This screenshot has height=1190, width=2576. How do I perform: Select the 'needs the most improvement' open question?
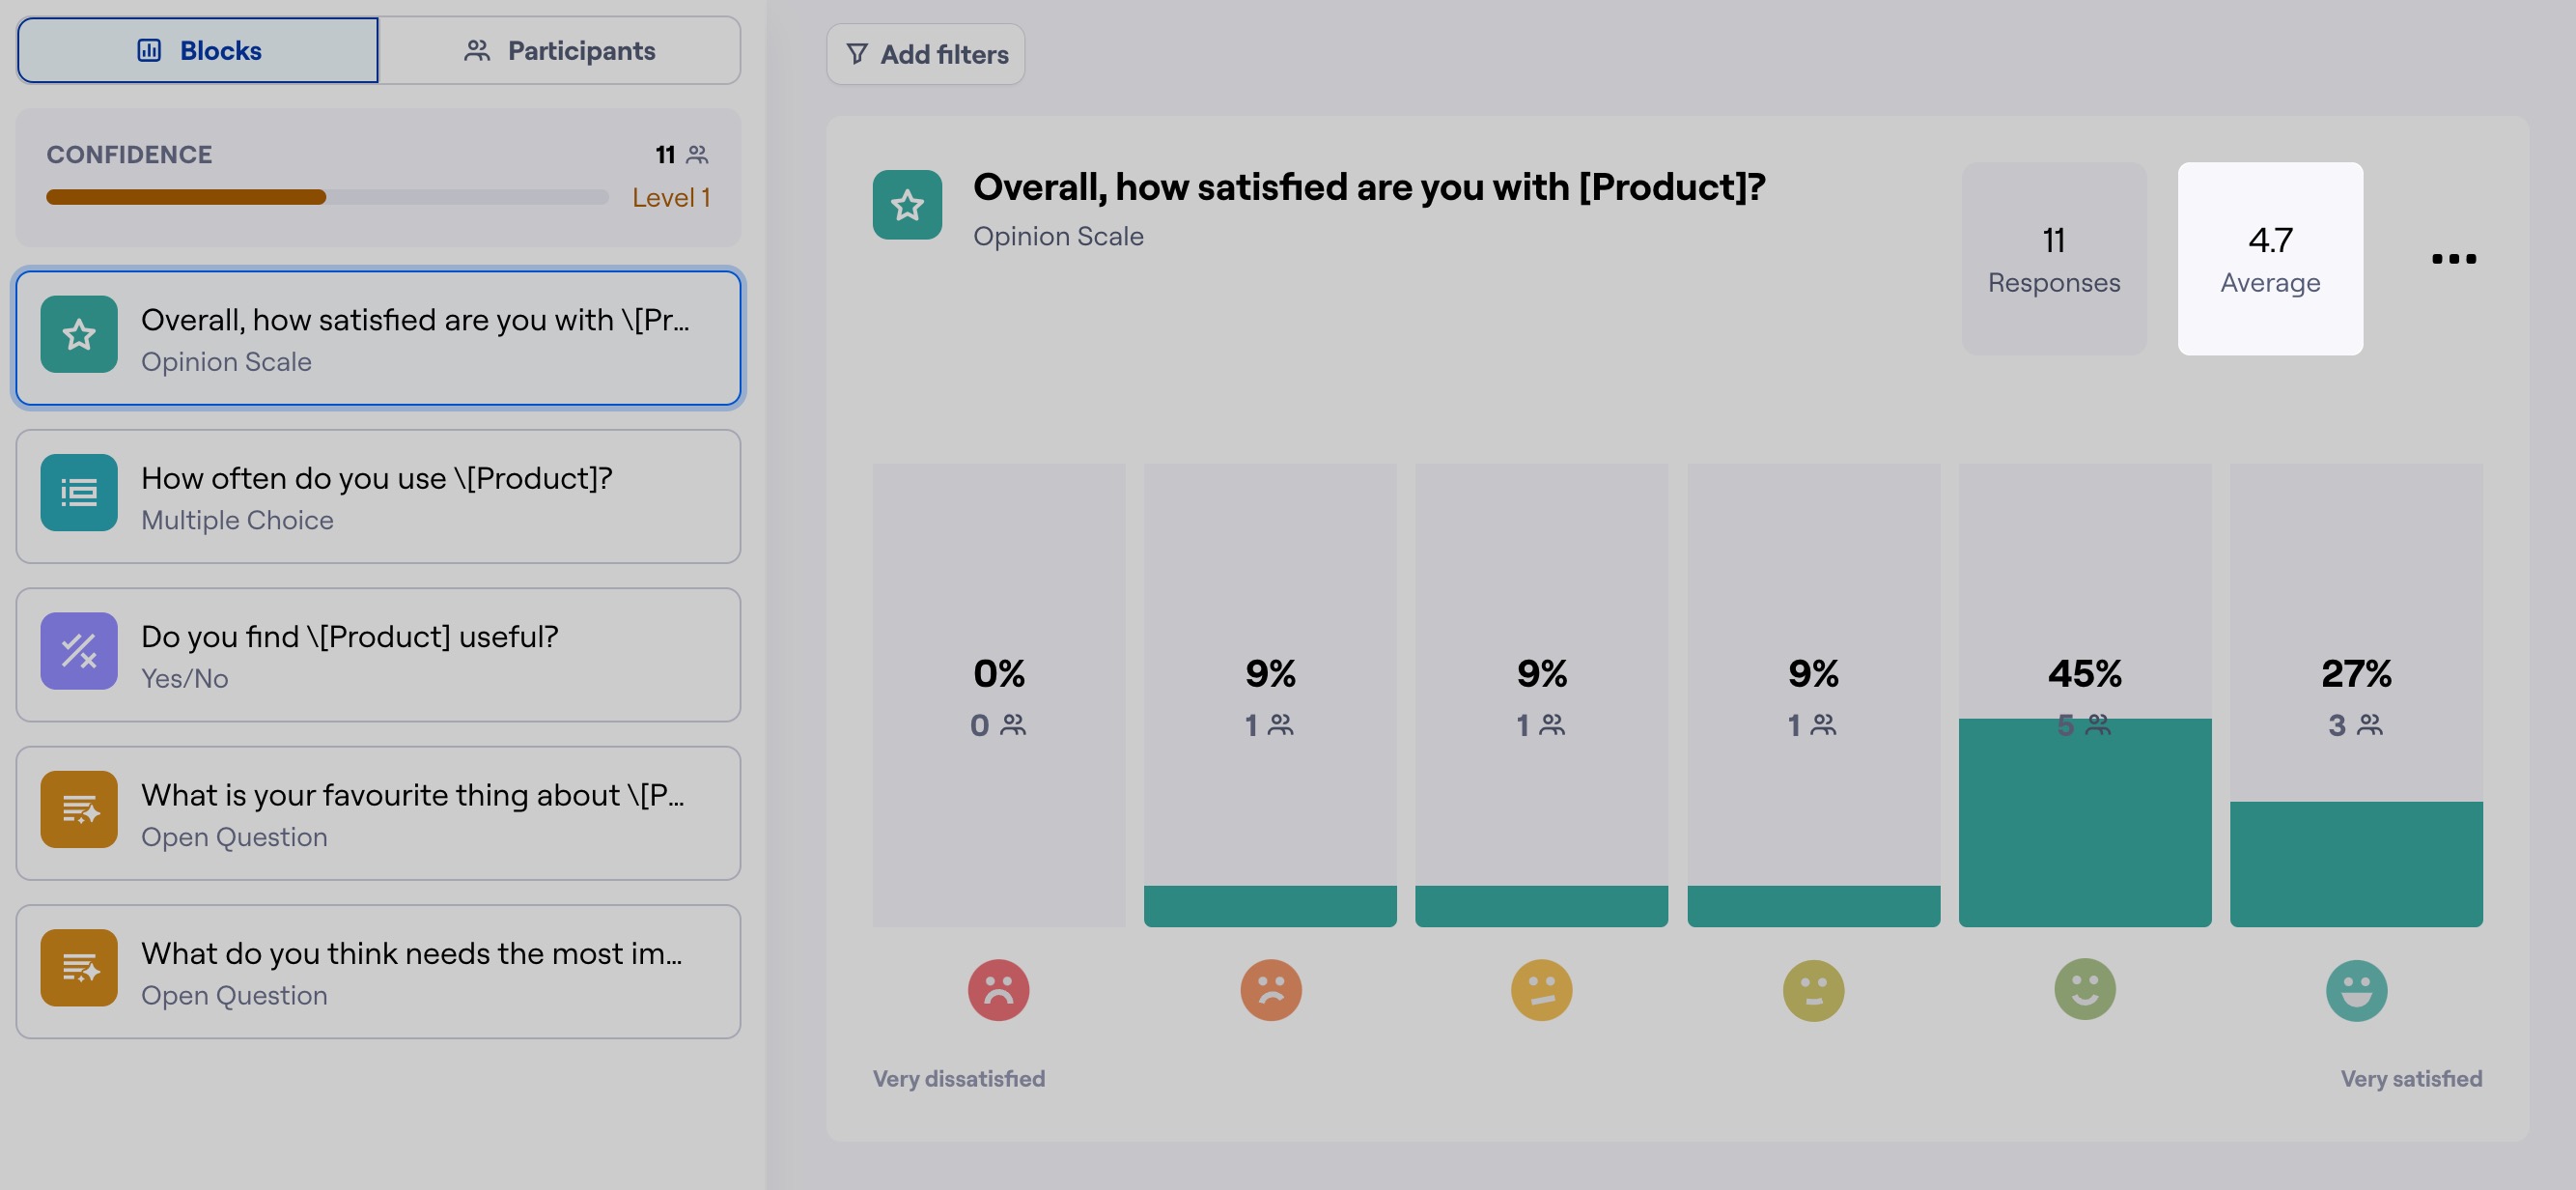tap(378, 972)
